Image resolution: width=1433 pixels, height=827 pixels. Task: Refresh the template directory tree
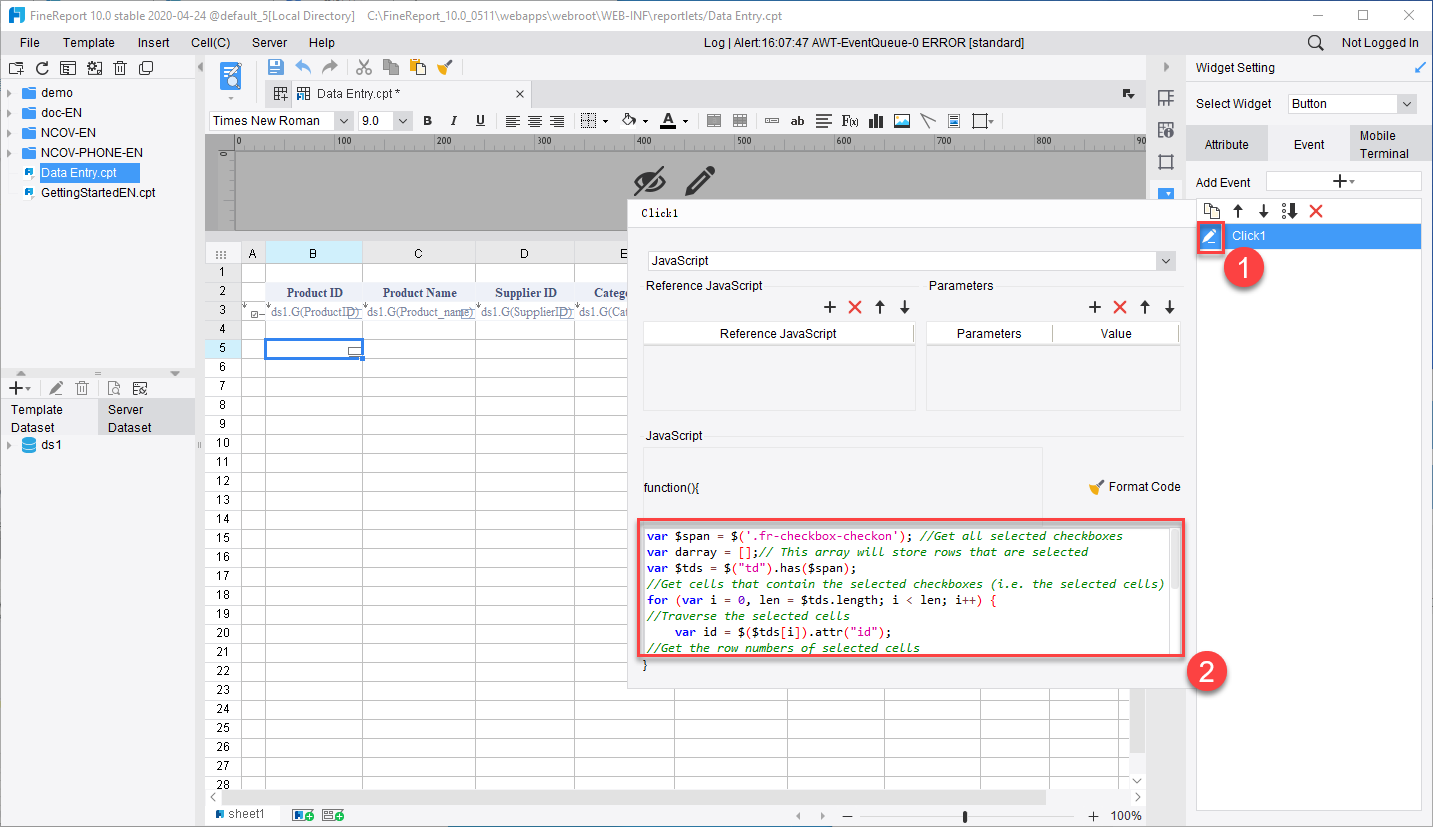(41, 67)
